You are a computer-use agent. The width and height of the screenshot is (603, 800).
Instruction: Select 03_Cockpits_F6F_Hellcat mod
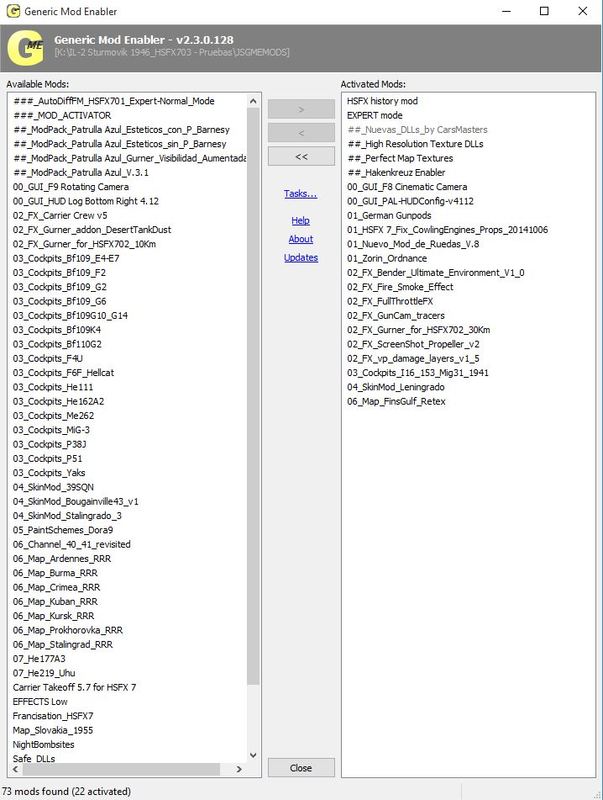[x=64, y=372]
